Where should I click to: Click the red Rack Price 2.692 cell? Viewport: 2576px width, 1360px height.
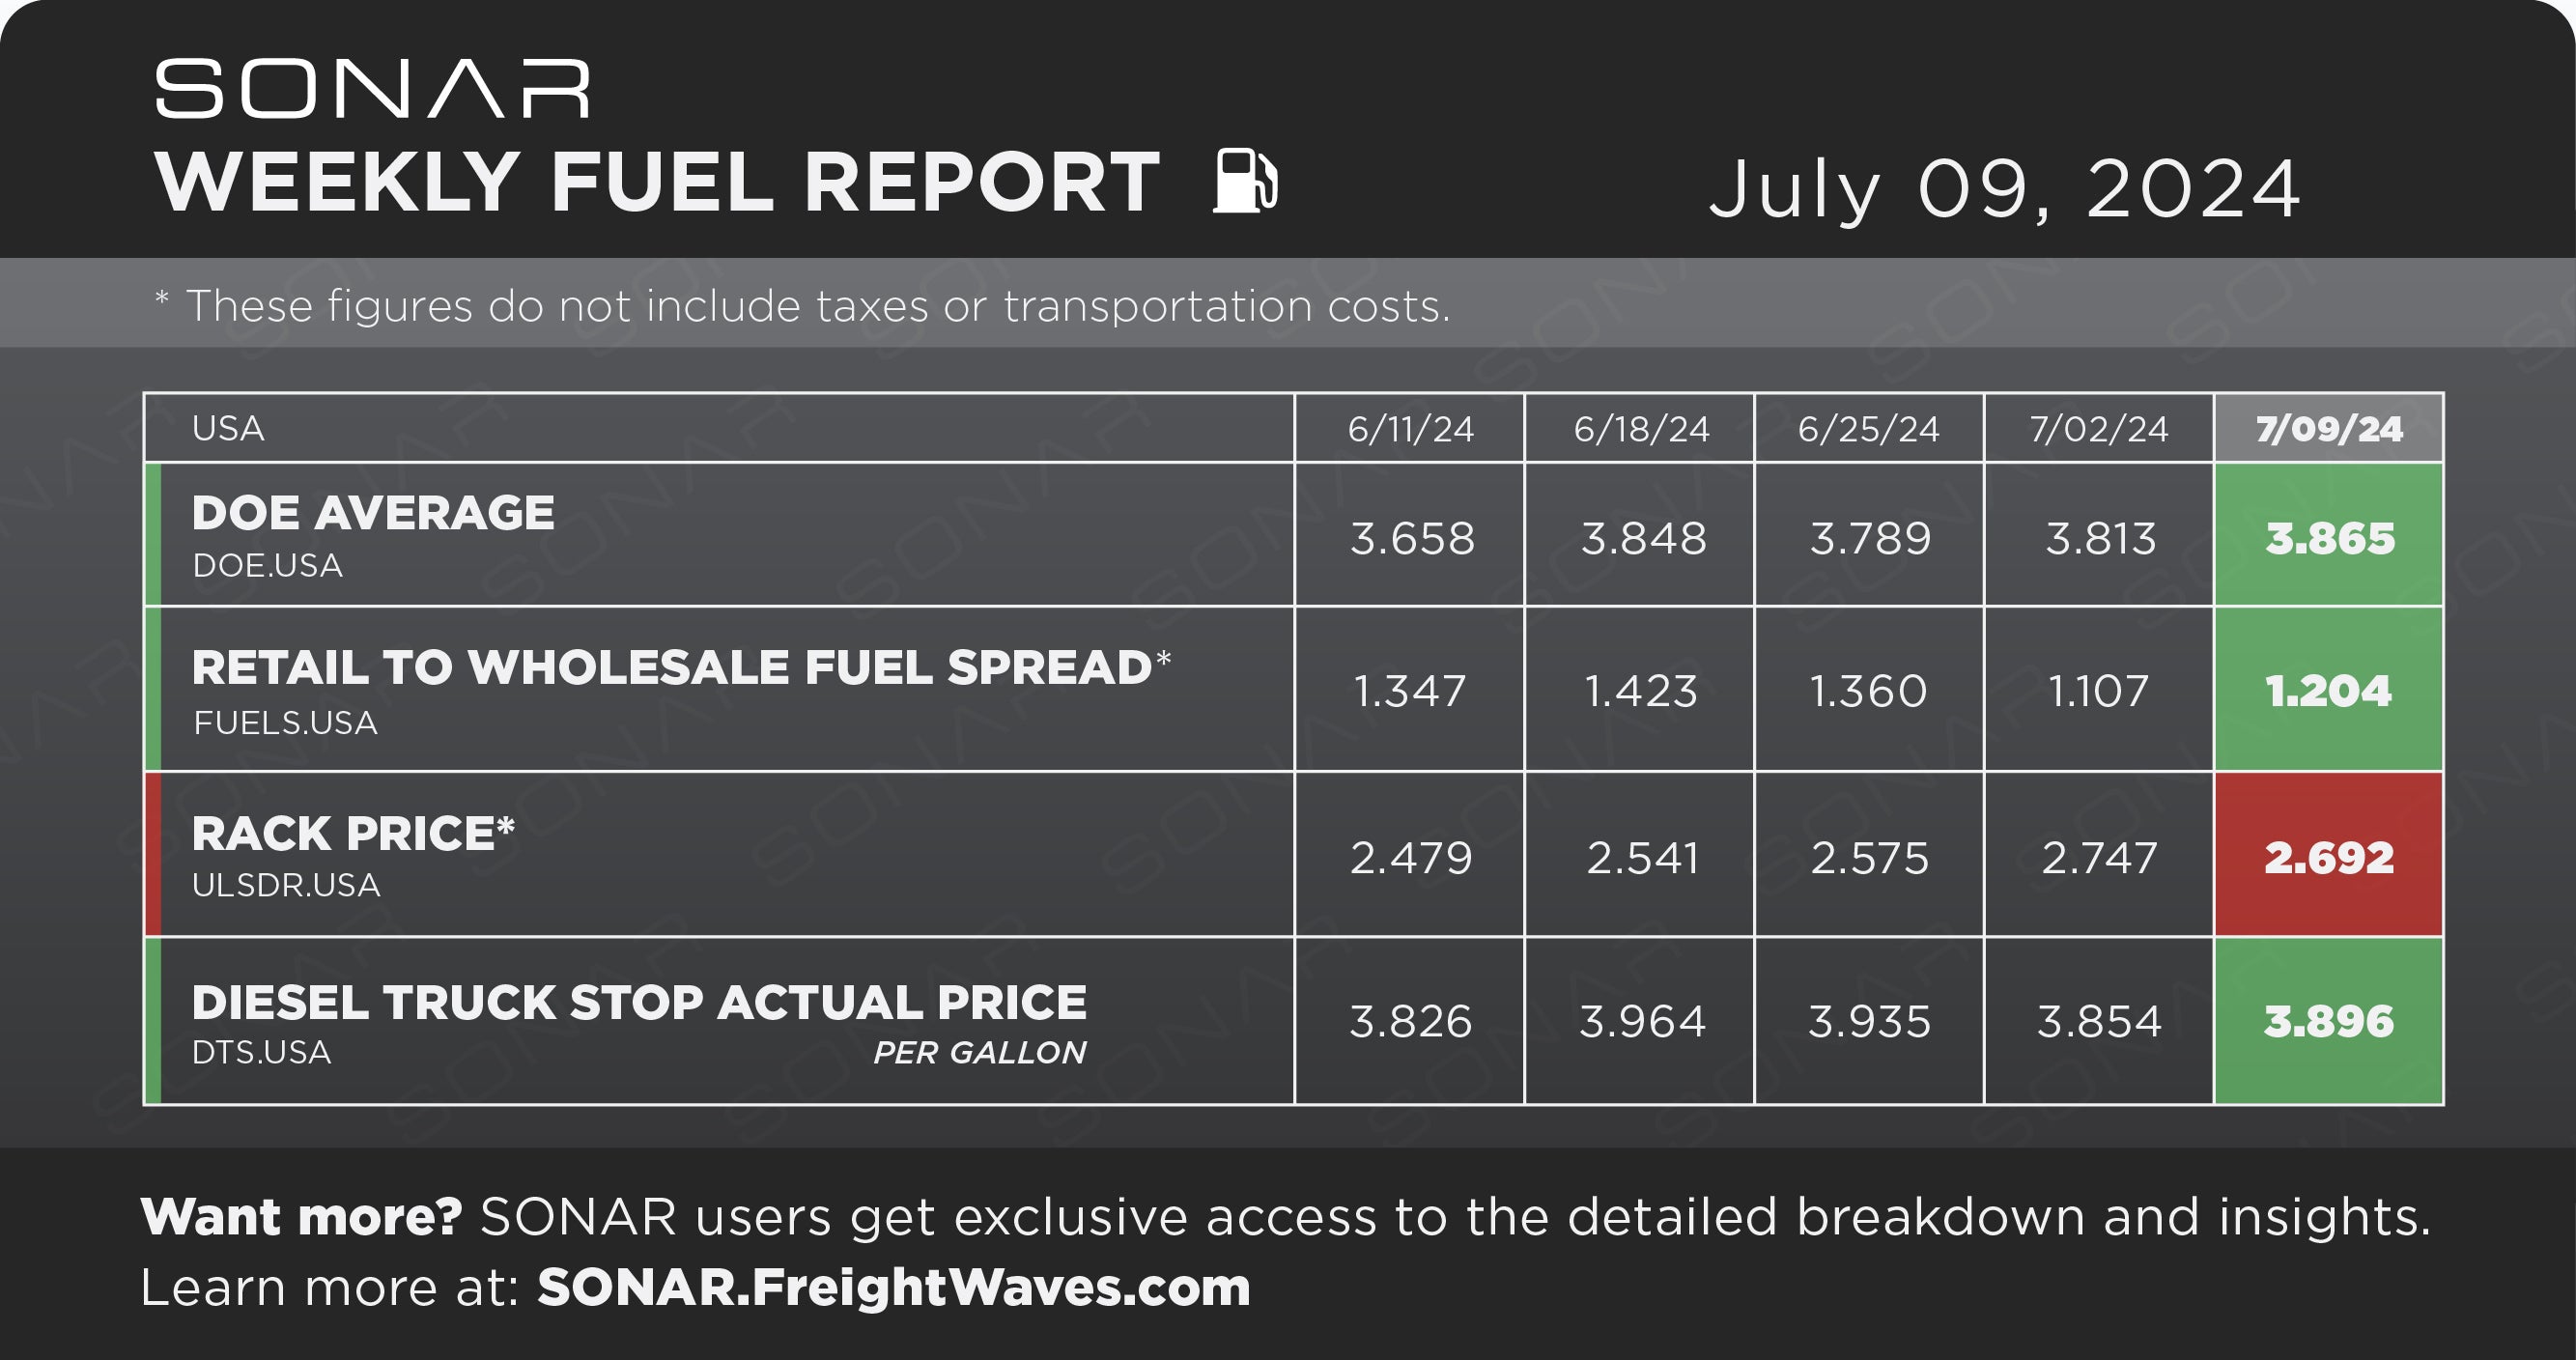pos(2328,855)
